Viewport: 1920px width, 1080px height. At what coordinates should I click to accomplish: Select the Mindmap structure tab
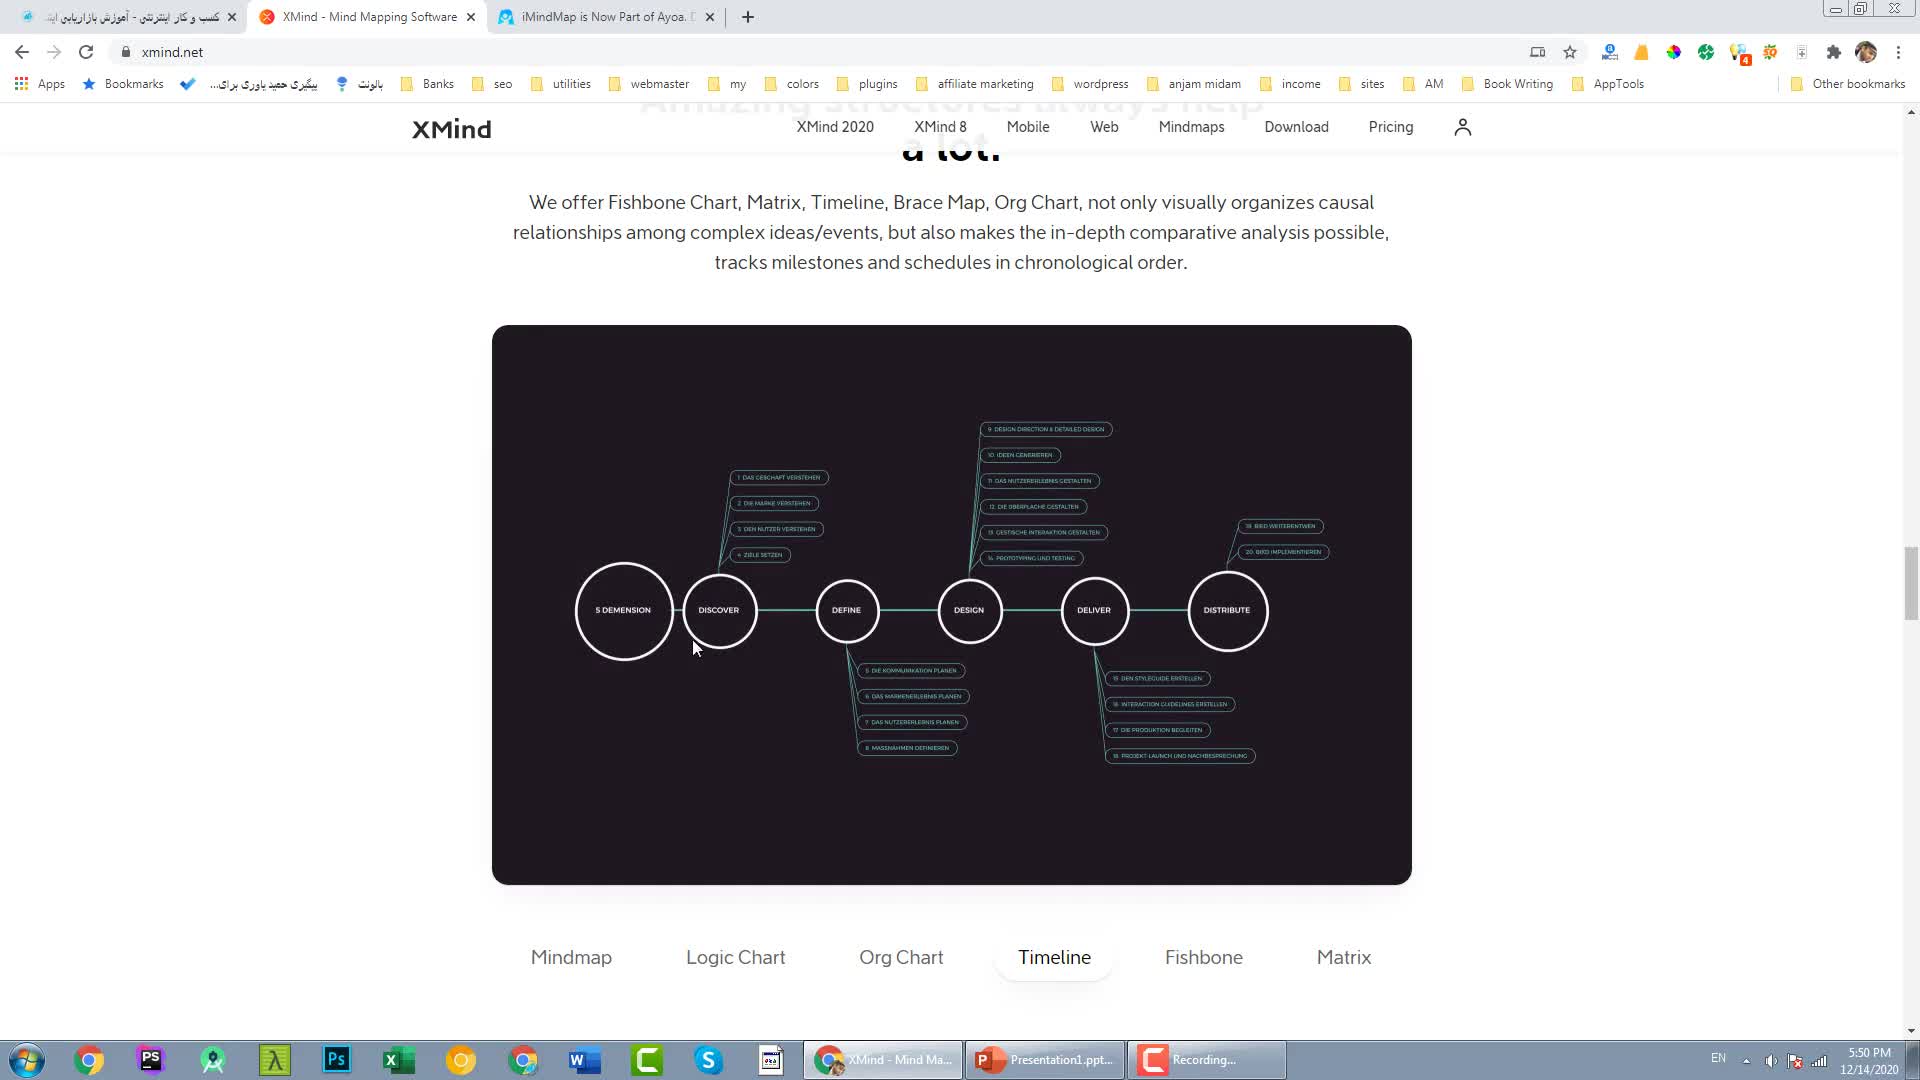[571, 957]
